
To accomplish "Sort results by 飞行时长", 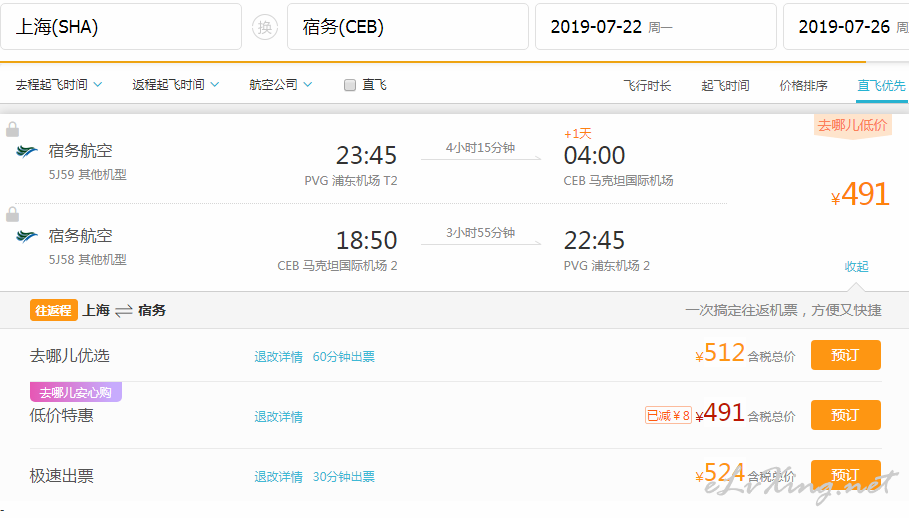I will point(647,86).
